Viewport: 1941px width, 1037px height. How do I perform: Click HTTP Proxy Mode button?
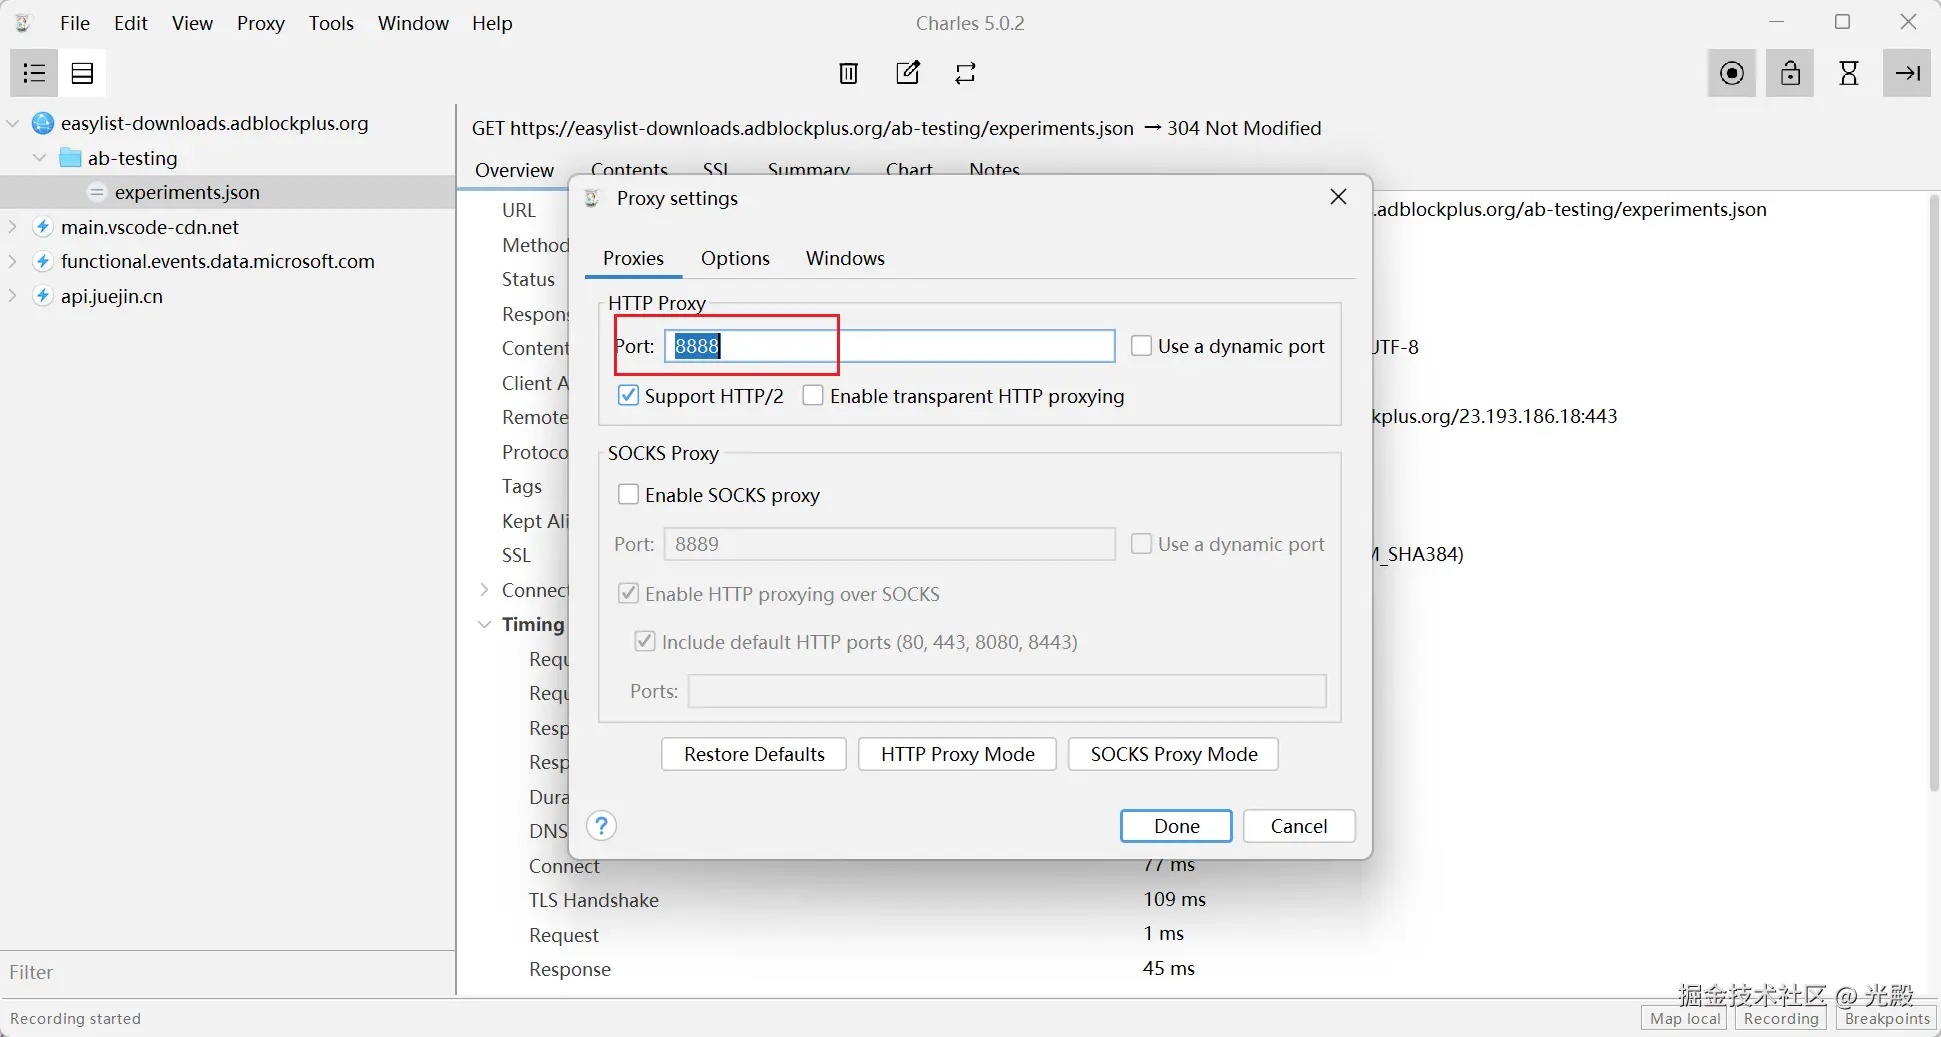pyautogui.click(x=957, y=754)
